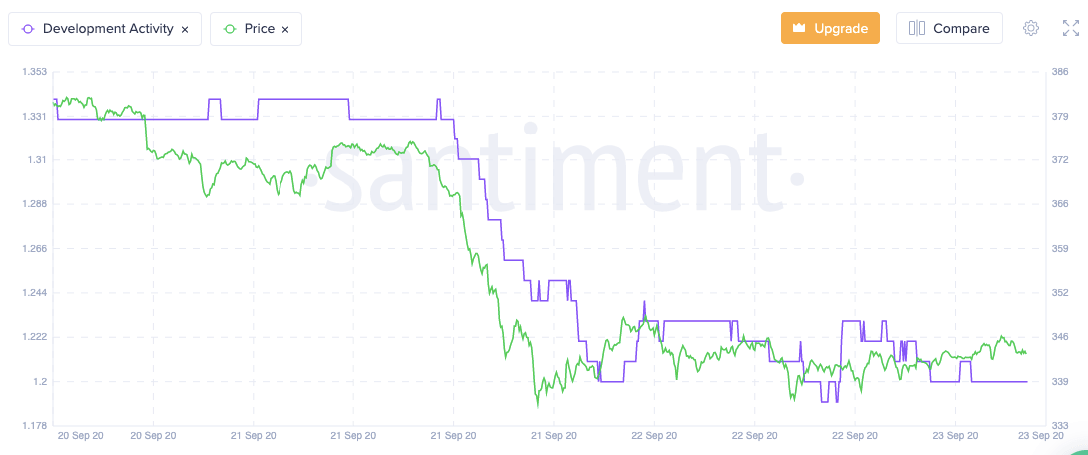
Task: Click the Compare columns icon
Action: [917, 28]
